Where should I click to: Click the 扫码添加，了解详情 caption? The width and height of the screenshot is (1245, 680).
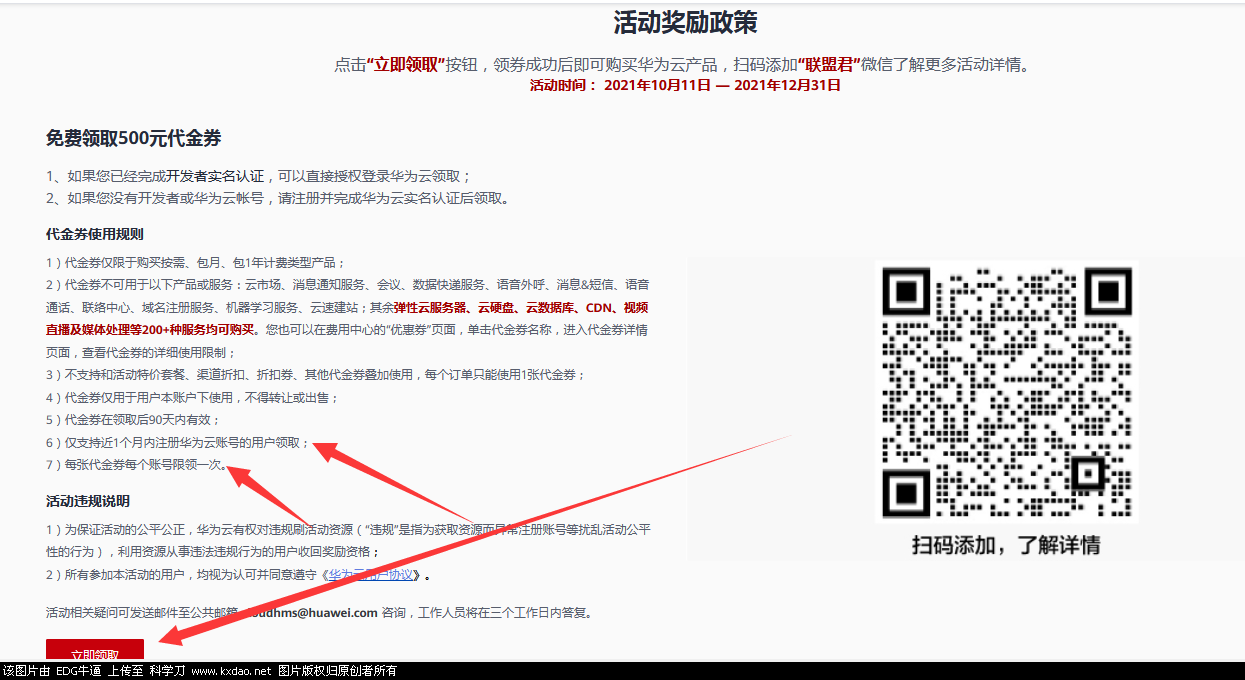pyautogui.click(x=1006, y=545)
